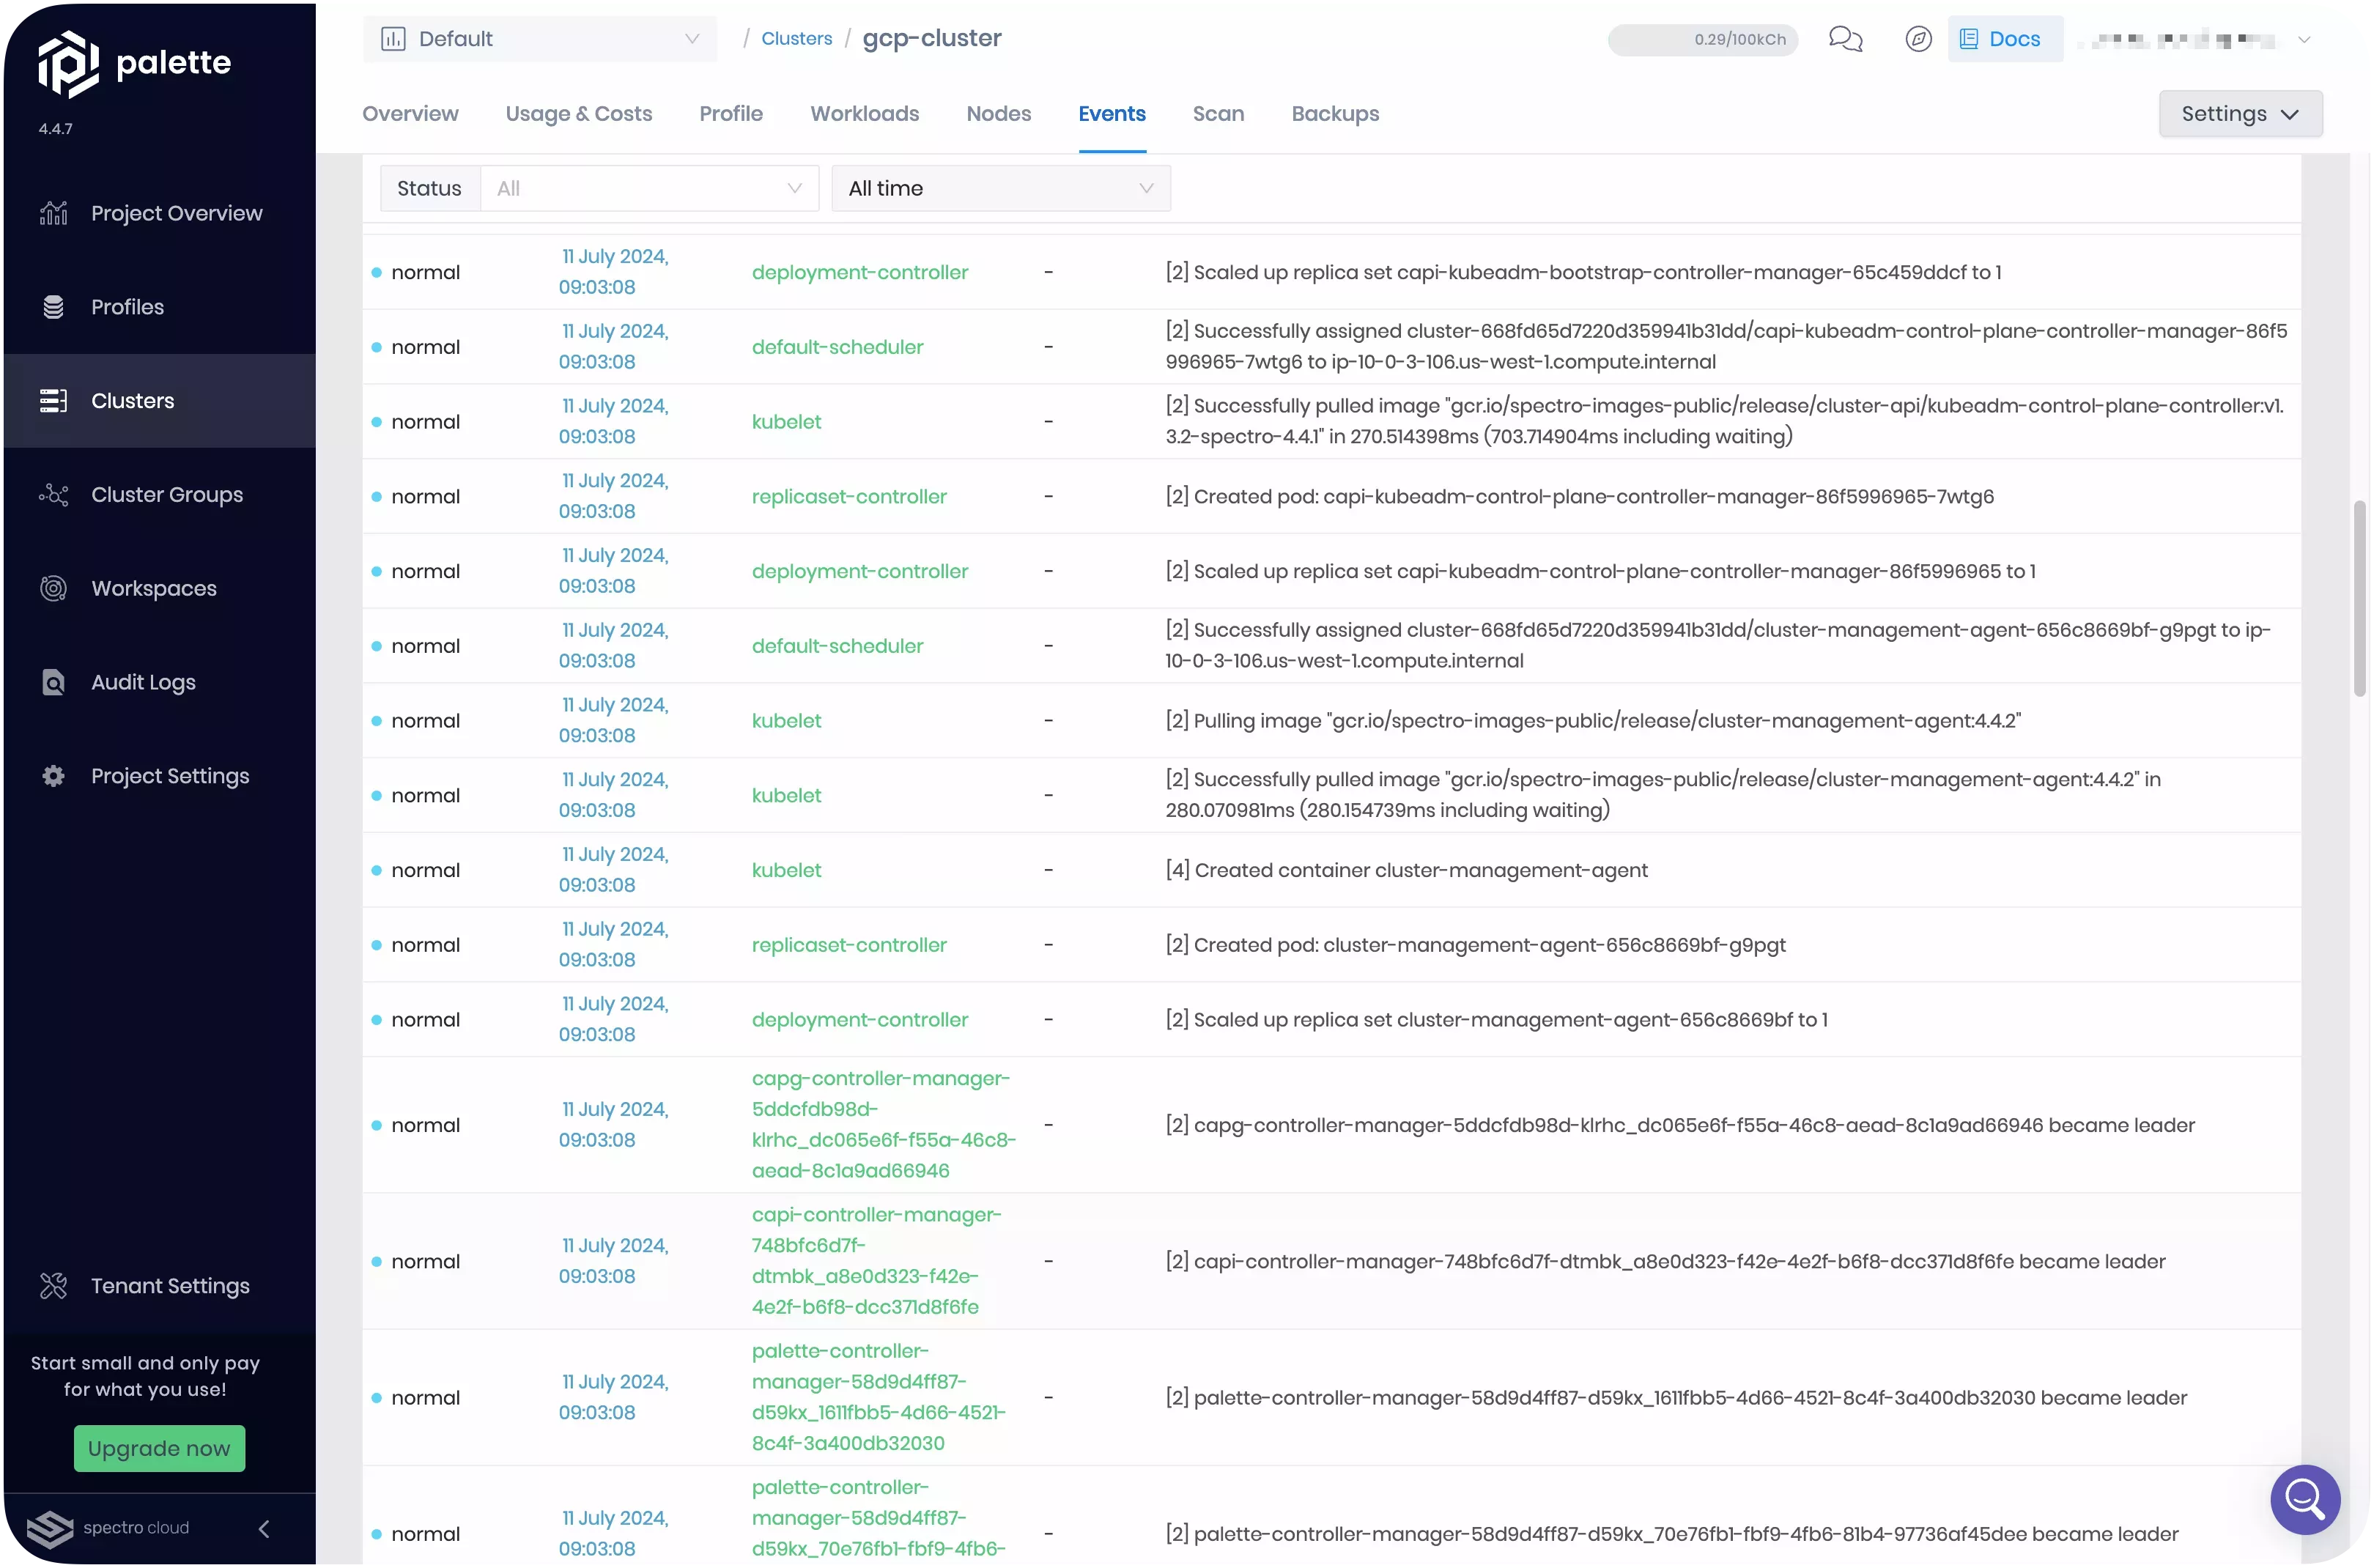
Task: Expand the Default project dropdown
Action: click(x=540, y=39)
